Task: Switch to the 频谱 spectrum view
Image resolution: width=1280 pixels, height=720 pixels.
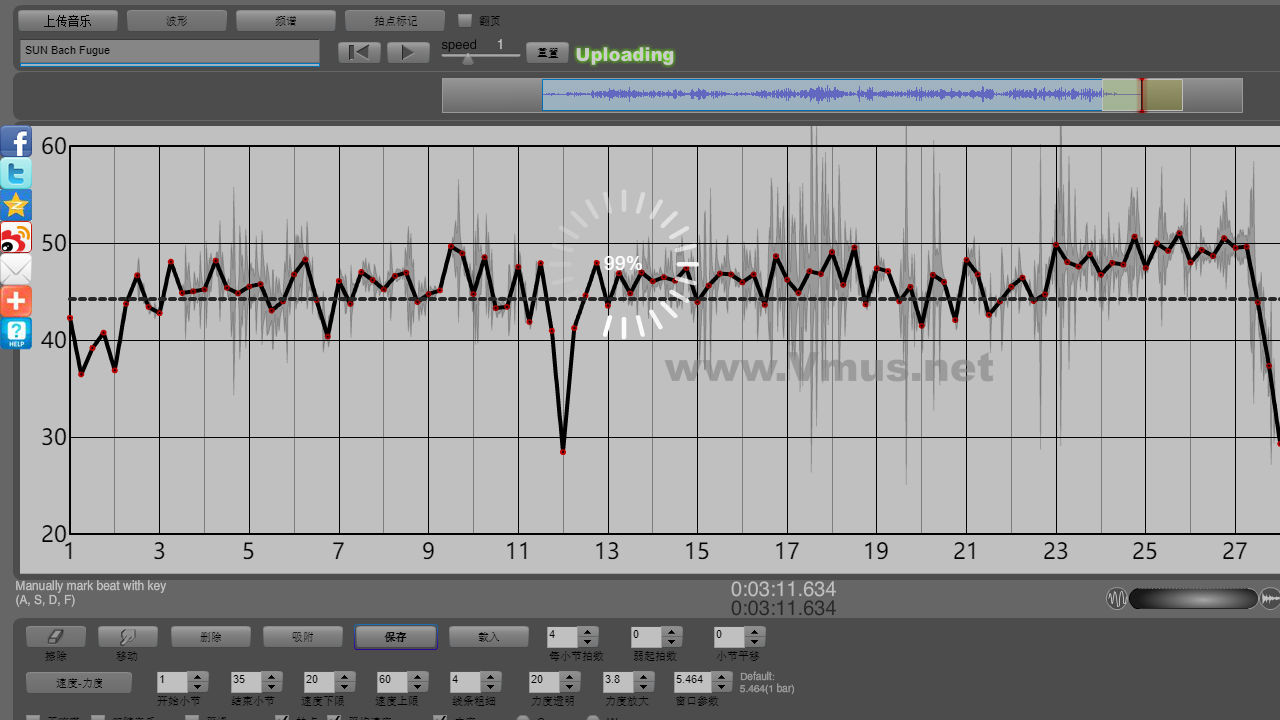Action: click(286, 20)
